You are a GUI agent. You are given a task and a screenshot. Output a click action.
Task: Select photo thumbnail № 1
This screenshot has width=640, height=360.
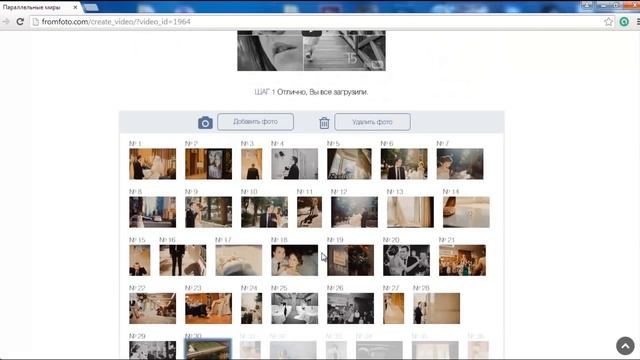[153, 164]
